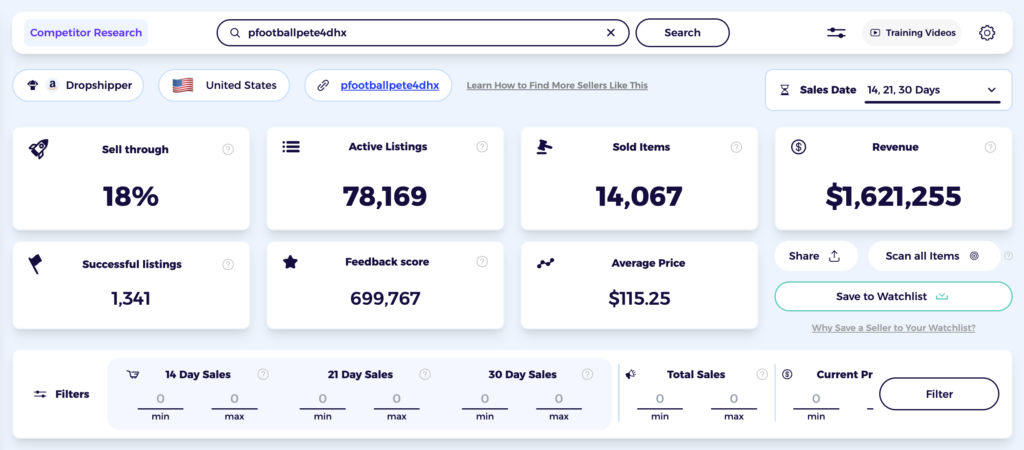The width and height of the screenshot is (1024, 450).
Task: Open the Competitor Research tab
Action: coord(86,33)
